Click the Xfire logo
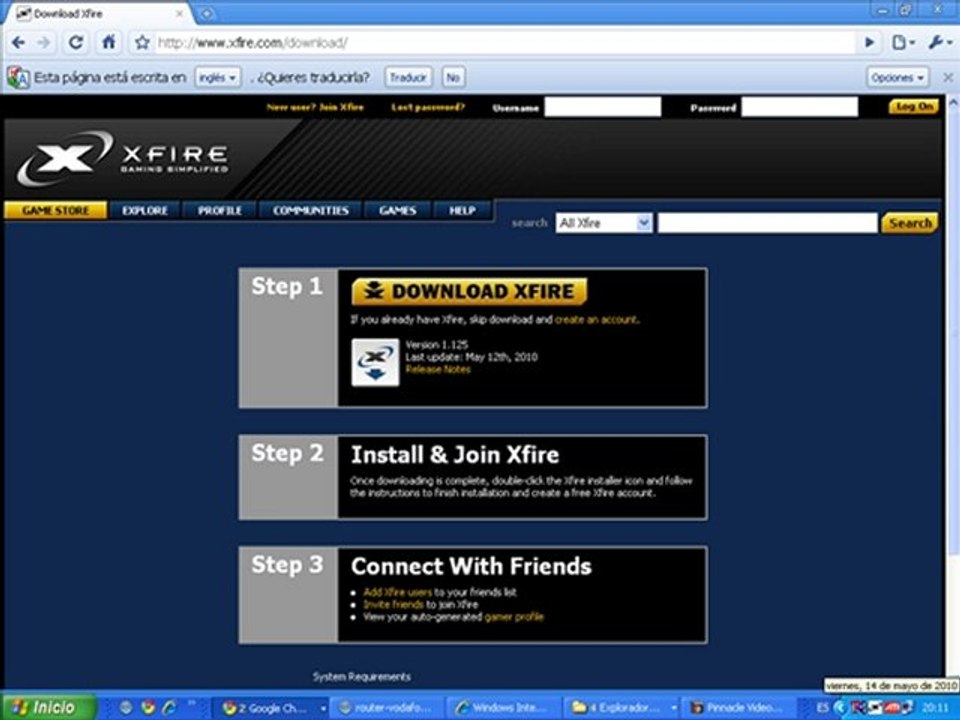The image size is (960, 720). click(x=122, y=158)
